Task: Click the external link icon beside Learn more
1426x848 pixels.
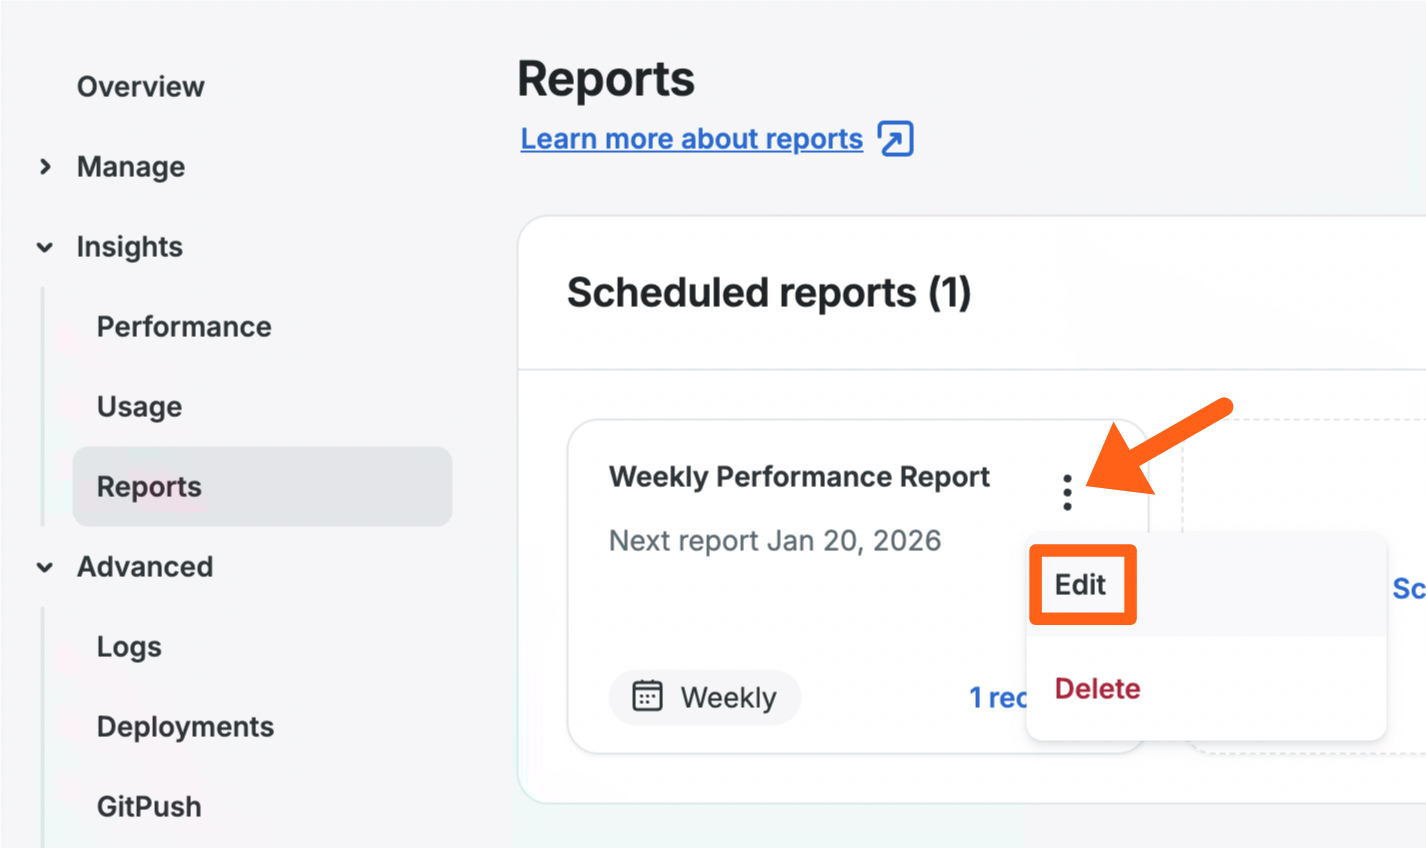Action: tap(895, 139)
